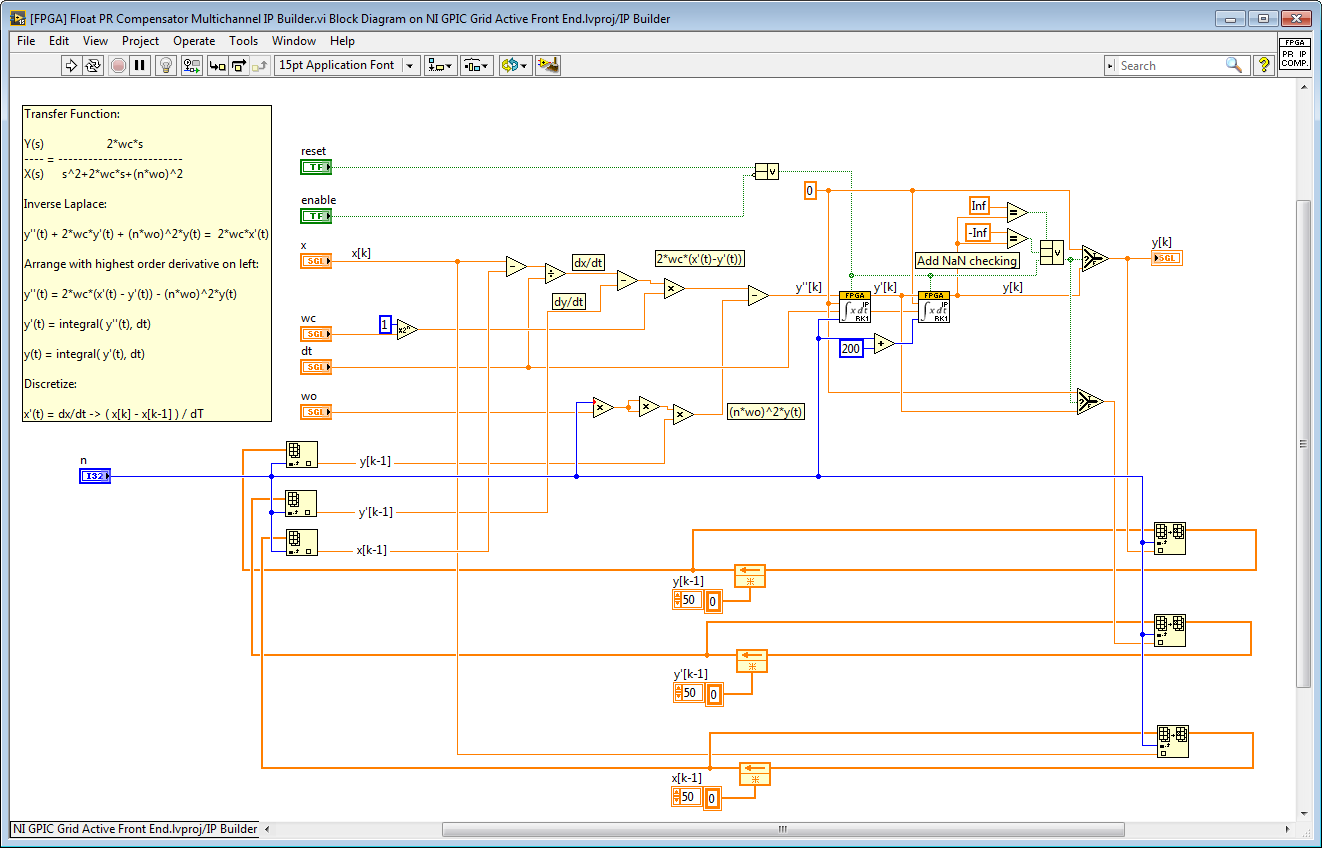Open the File menu

tap(26, 41)
